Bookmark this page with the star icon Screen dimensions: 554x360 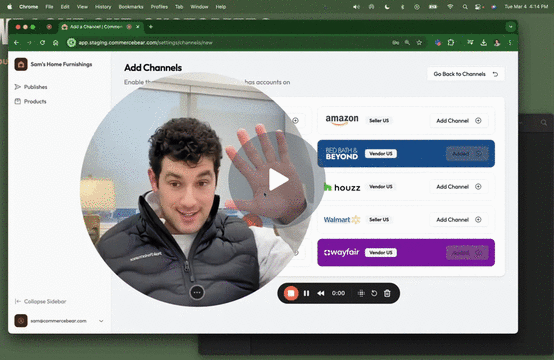419,43
